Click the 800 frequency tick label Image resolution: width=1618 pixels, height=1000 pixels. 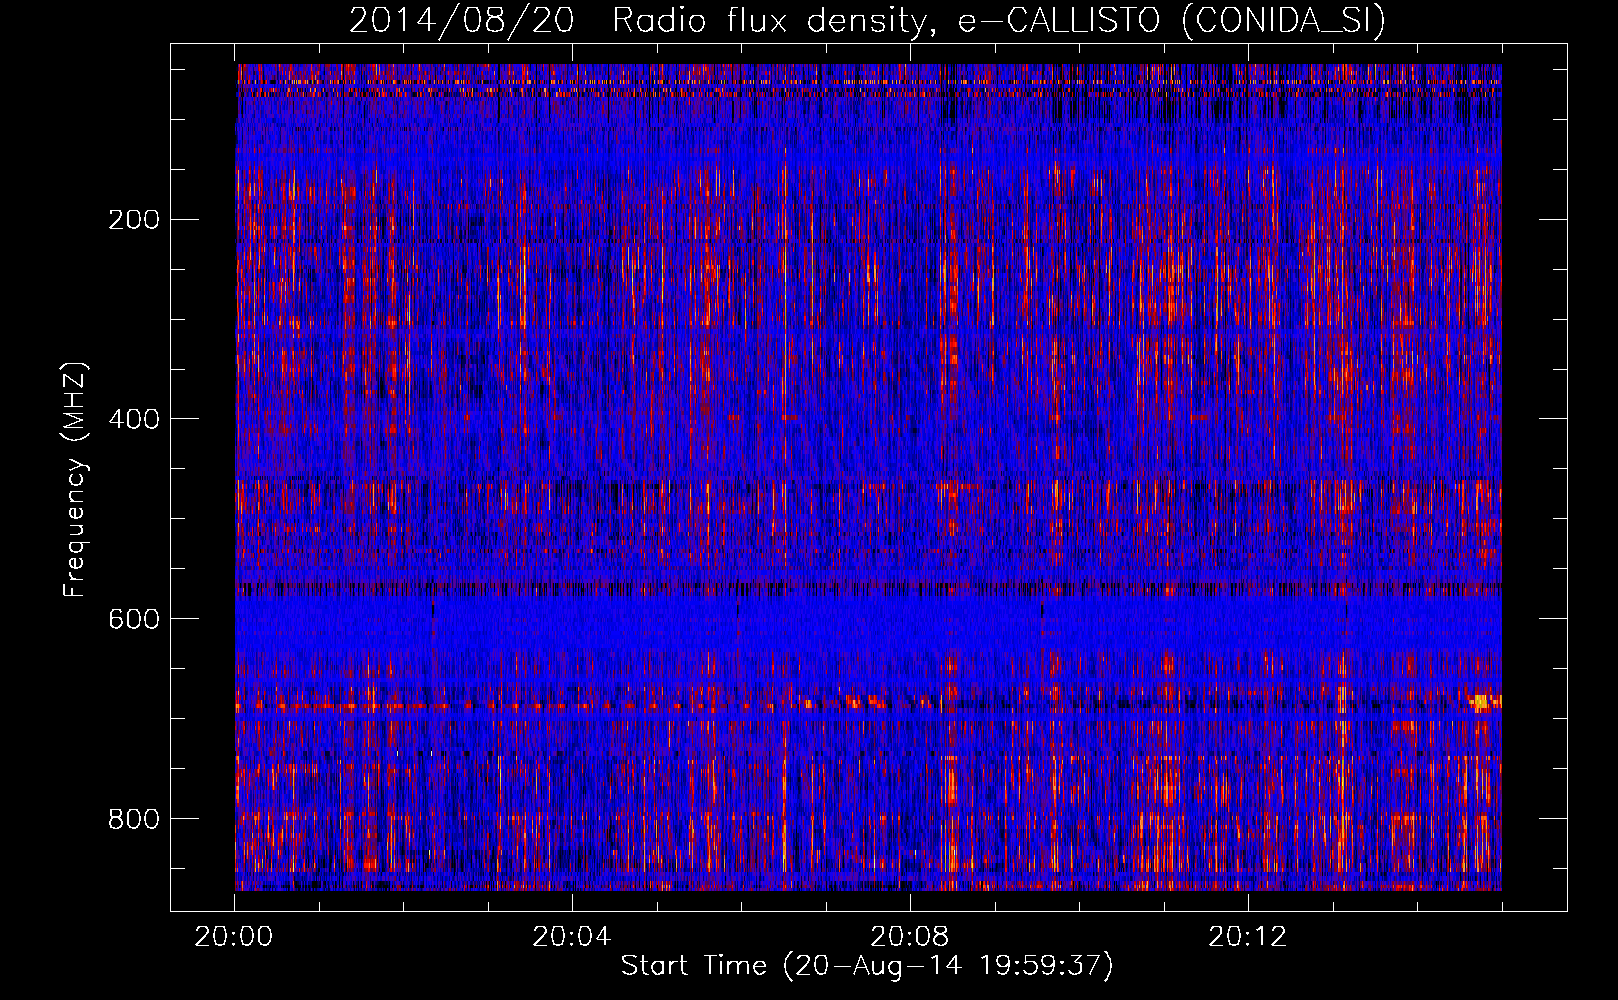coord(134,819)
